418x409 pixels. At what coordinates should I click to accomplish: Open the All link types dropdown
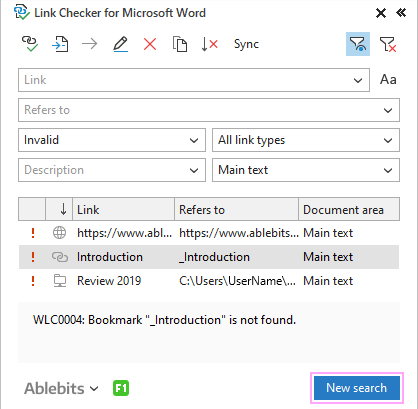coord(306,140)
